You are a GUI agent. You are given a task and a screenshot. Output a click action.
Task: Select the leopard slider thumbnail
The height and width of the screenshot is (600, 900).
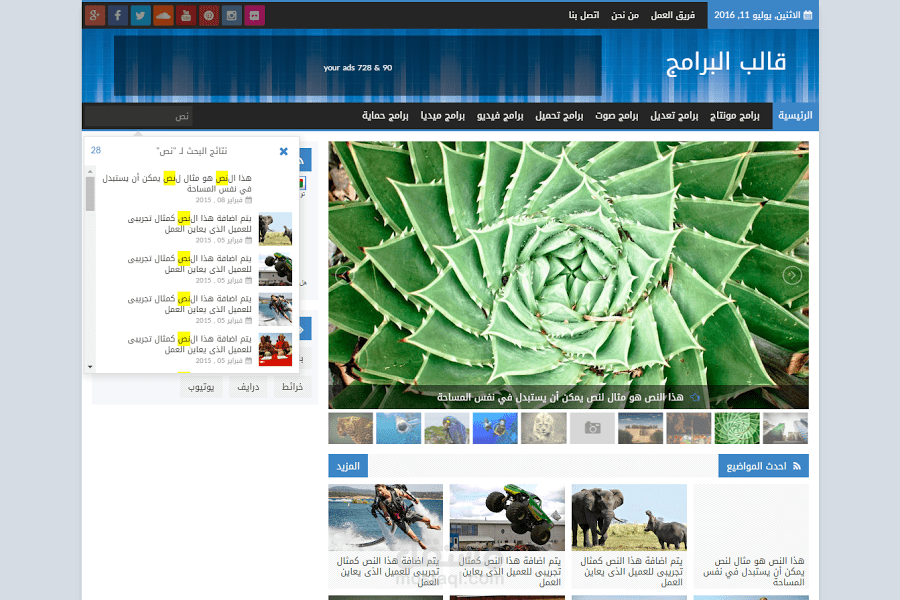tap(351, 428)
